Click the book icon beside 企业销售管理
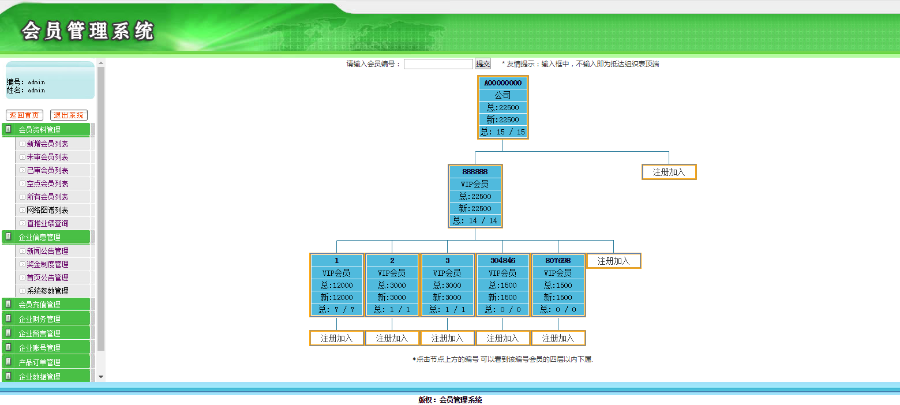This screenshot has height=405, width=900. 8,333
